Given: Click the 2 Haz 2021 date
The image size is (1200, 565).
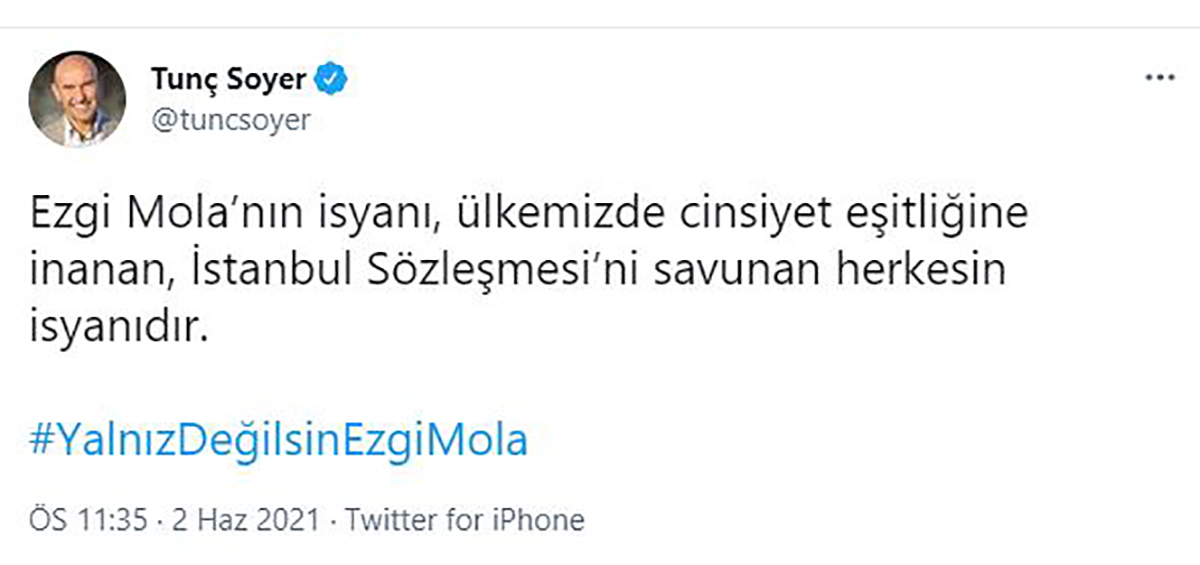Looking at the screenshot, I should click(x=245, y=520).
